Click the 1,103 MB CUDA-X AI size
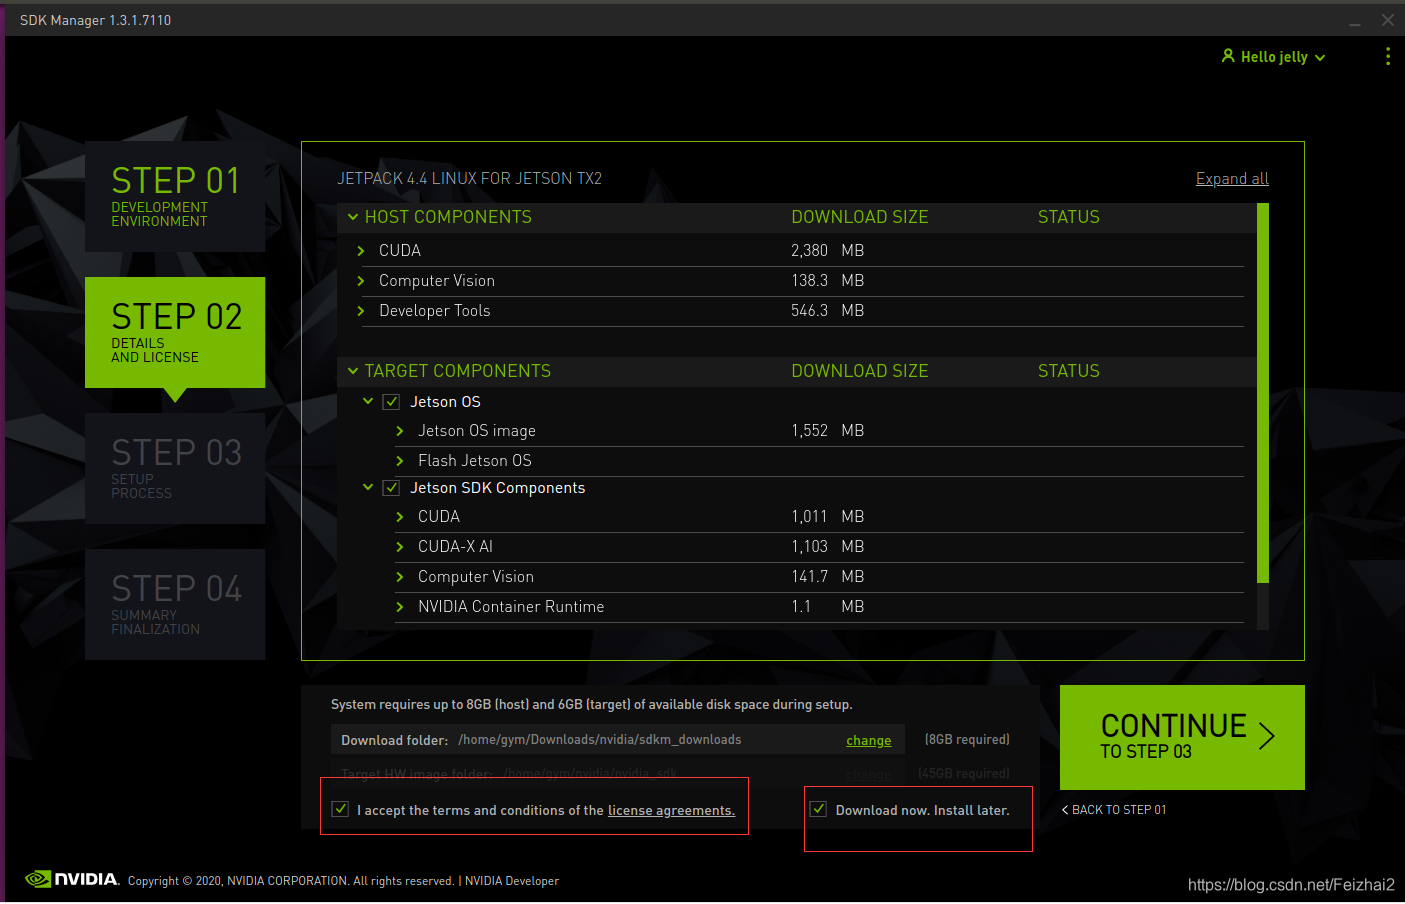1405x904 pixels. (827, 547)
